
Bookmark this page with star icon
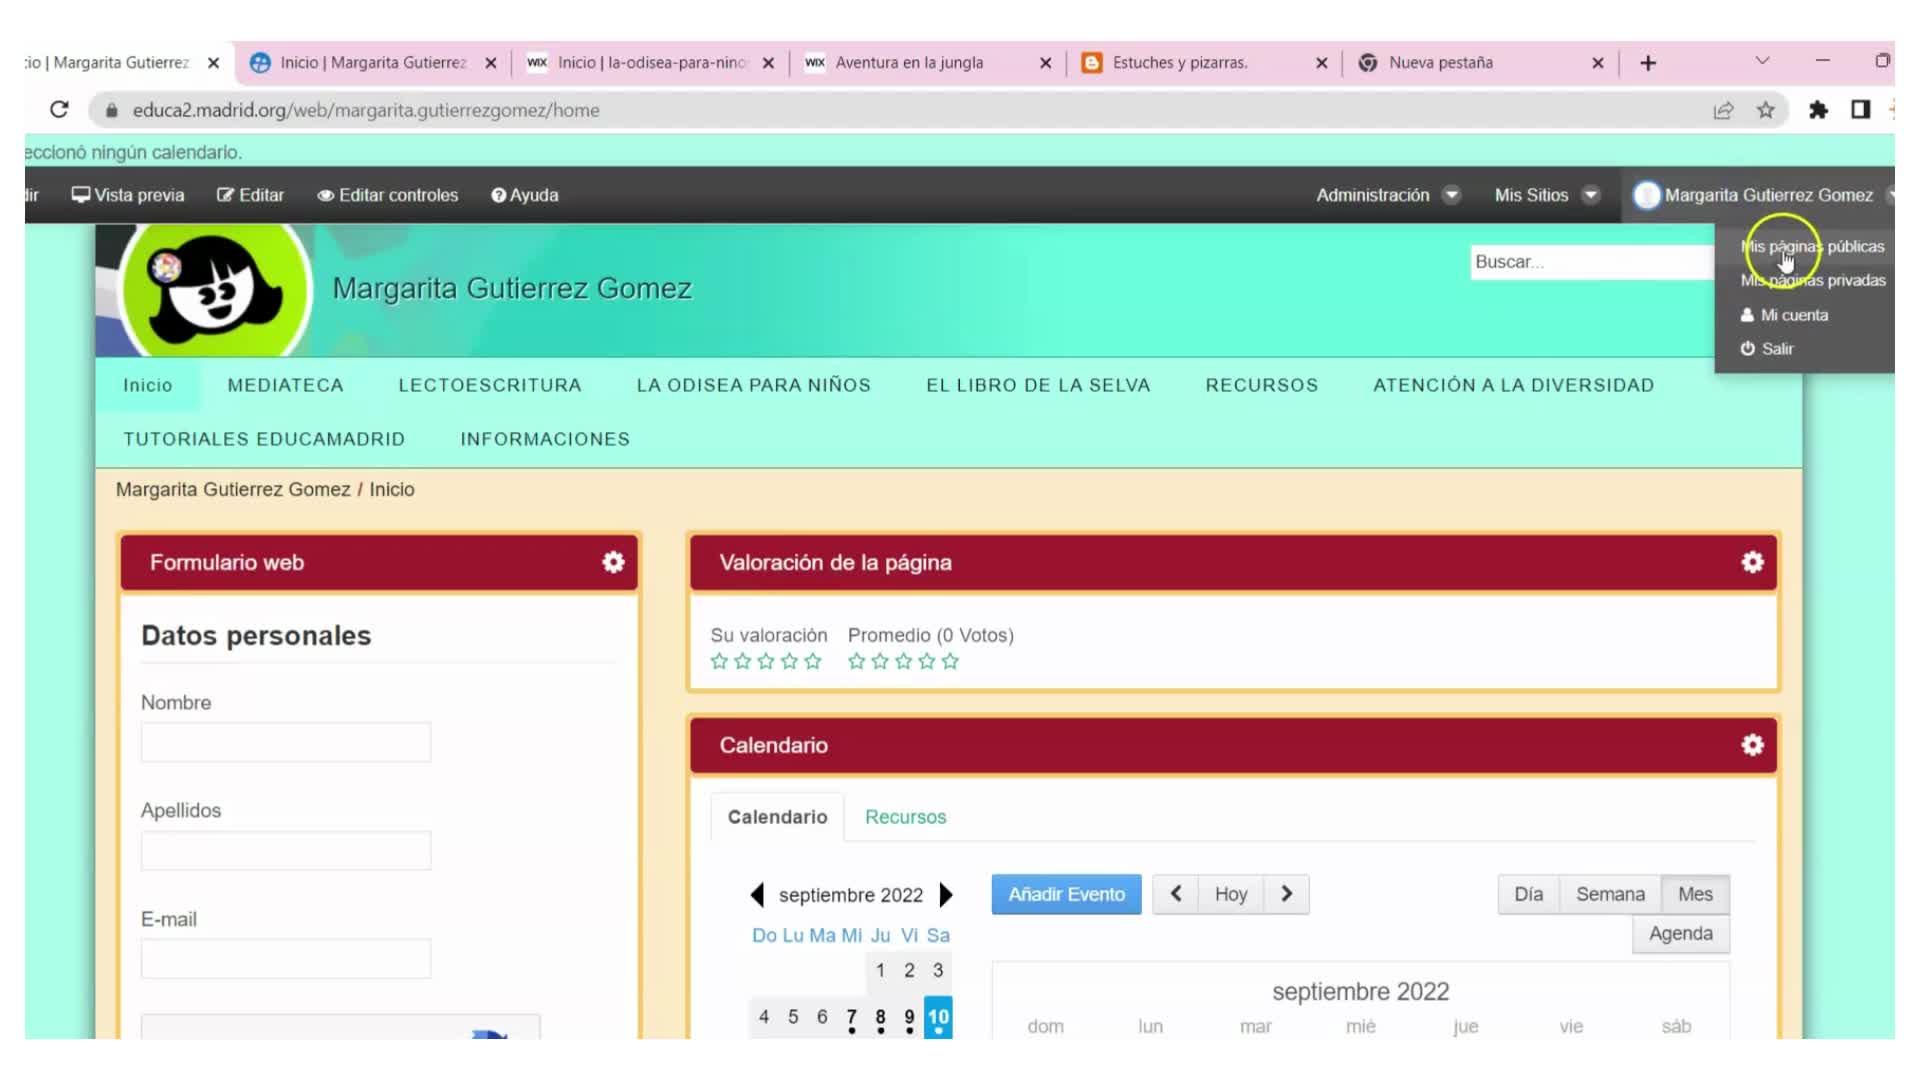pyautogui.click(x=1766, y=110)
